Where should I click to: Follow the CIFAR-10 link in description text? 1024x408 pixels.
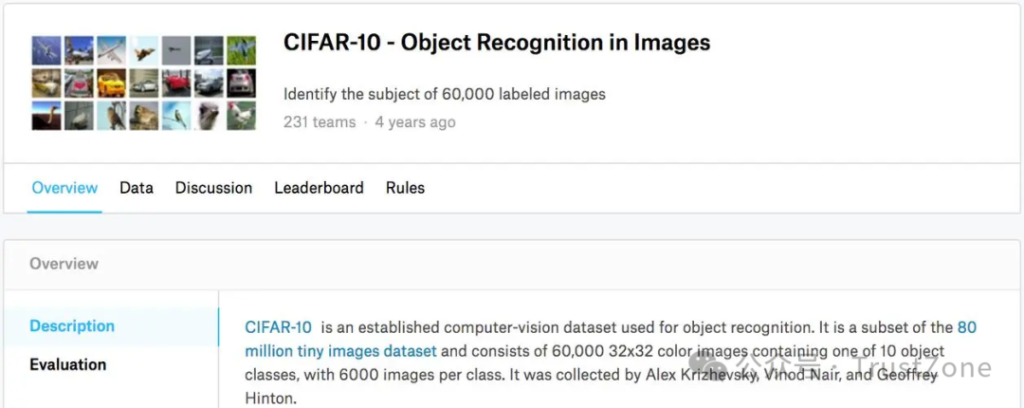(x=278, y=327)
